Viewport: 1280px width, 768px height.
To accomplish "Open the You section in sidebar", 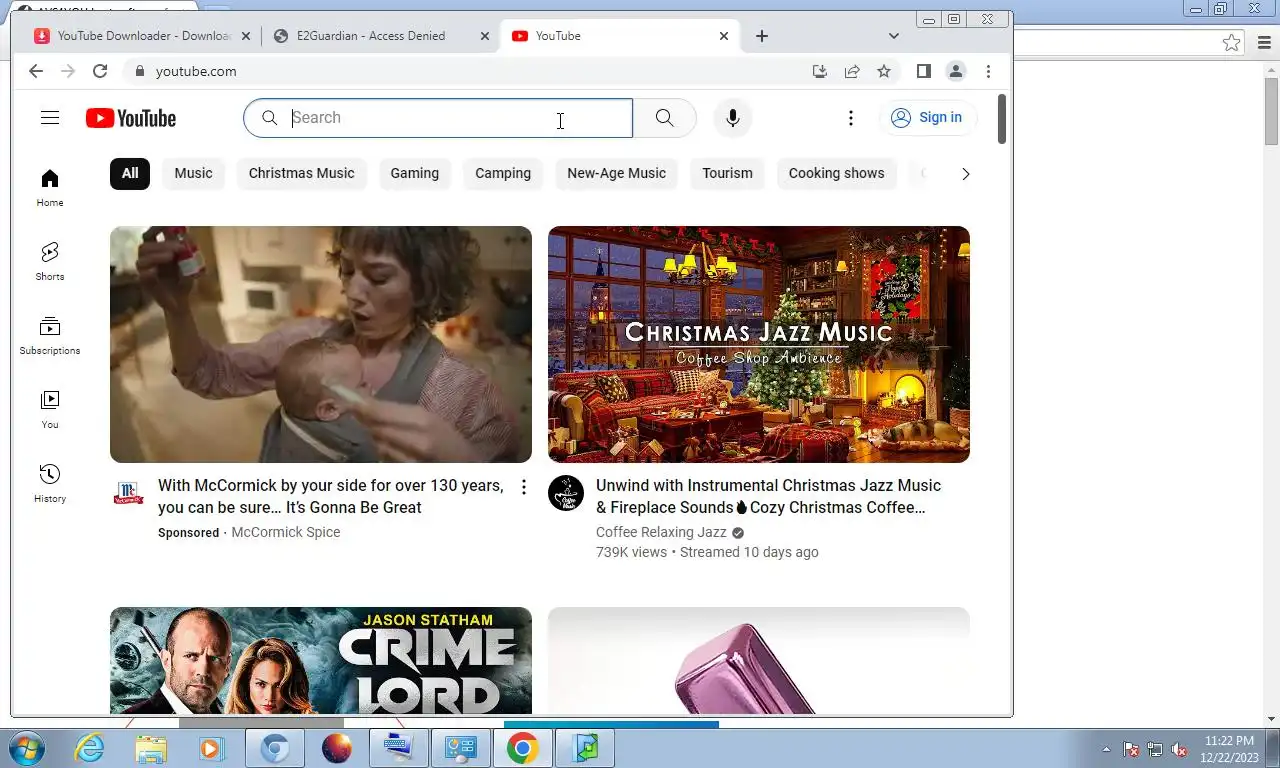I will click(50, 410).
